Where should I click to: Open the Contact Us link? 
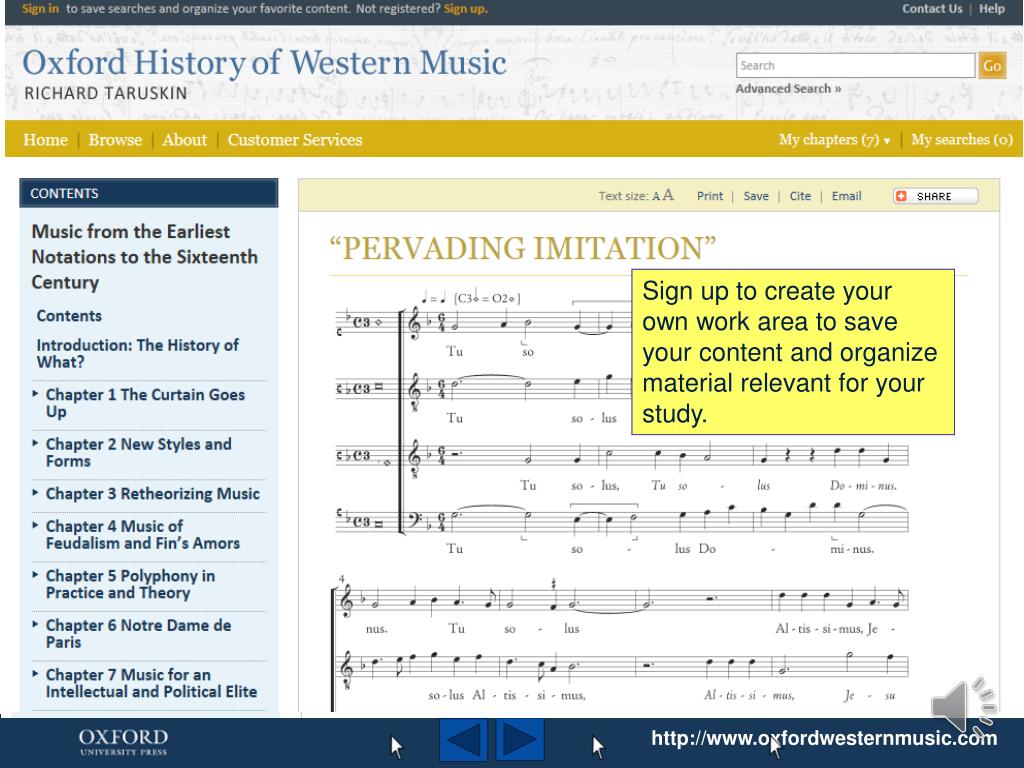point(932,8)
